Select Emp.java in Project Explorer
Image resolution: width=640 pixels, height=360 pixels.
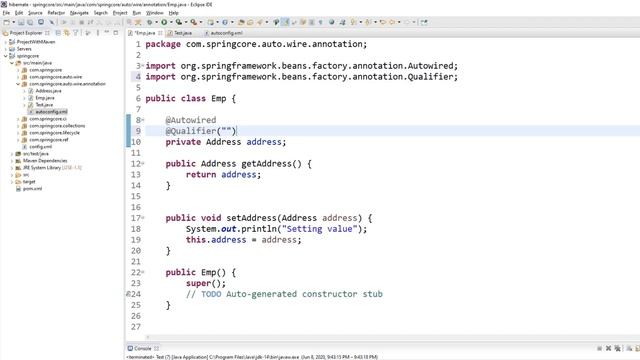point(45,98)
